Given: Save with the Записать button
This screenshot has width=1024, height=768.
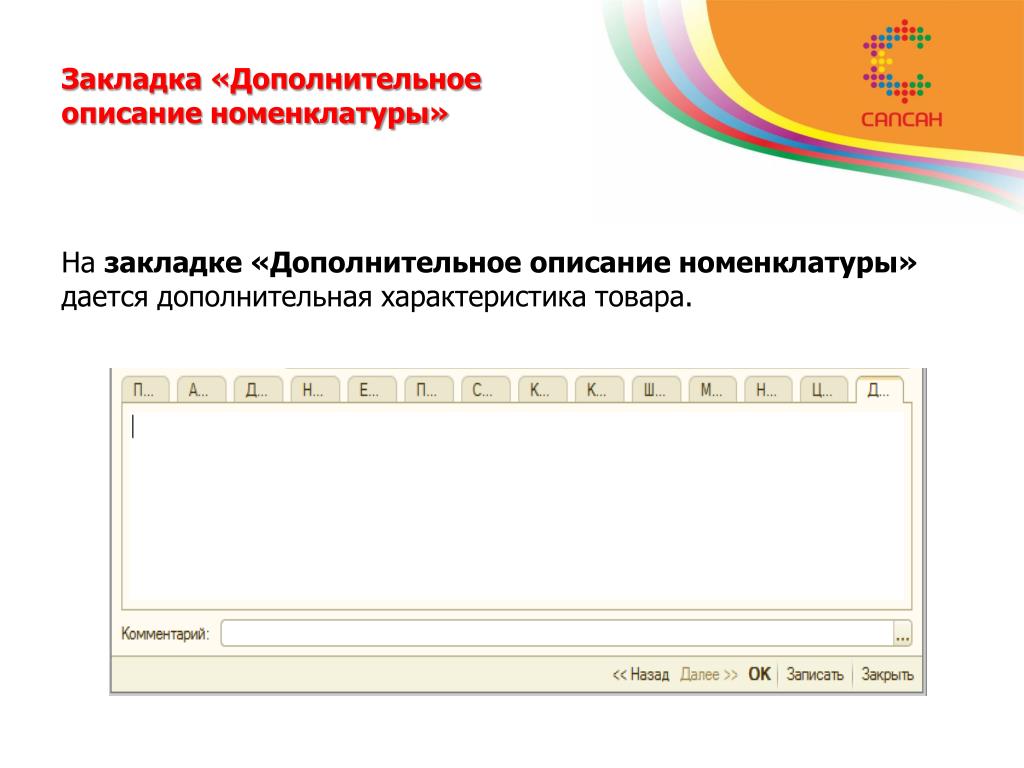Looking at the screenshot, I should 815,675.
